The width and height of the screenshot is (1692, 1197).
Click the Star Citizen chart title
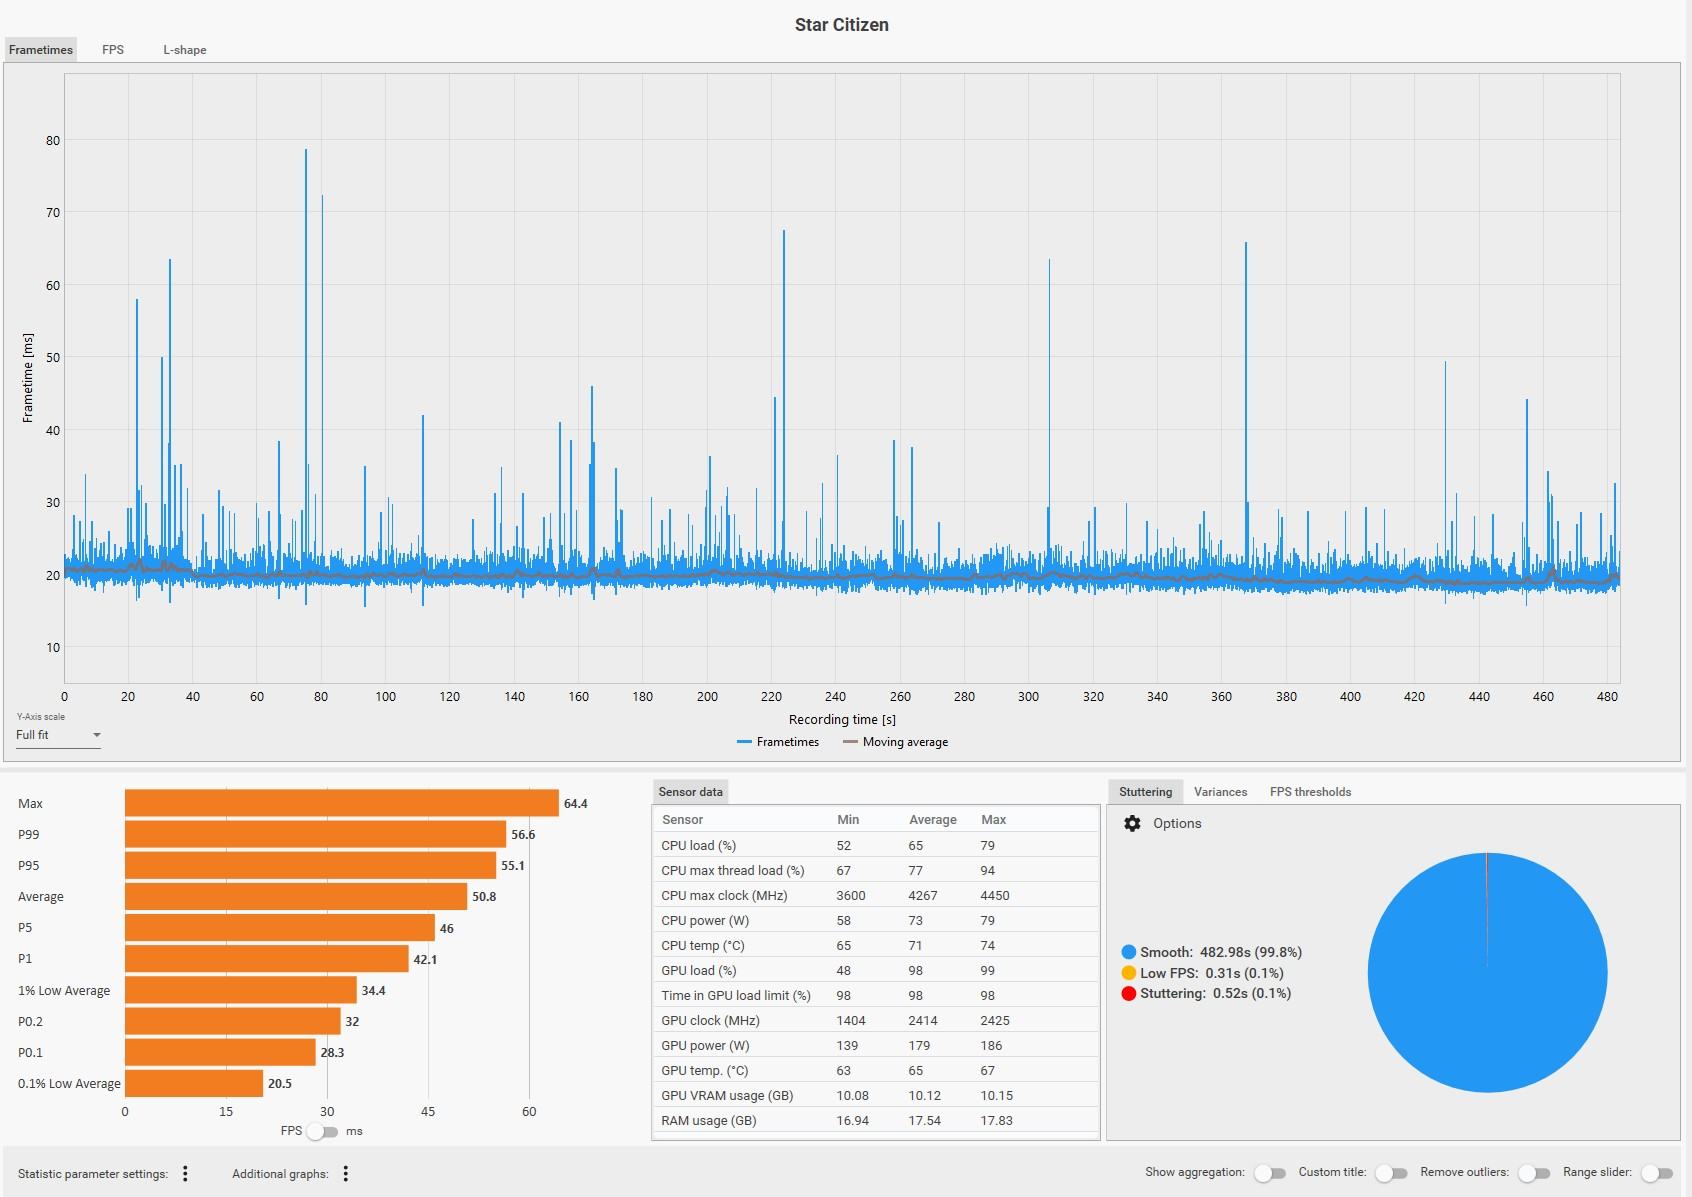point(842,25)
